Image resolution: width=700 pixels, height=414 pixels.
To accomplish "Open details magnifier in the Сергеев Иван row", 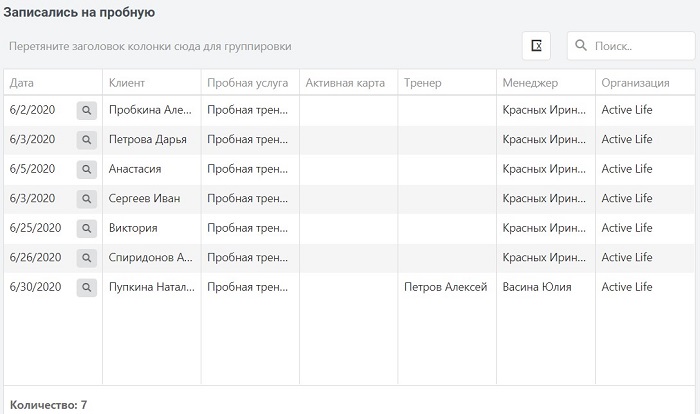I will pos(87,199).
